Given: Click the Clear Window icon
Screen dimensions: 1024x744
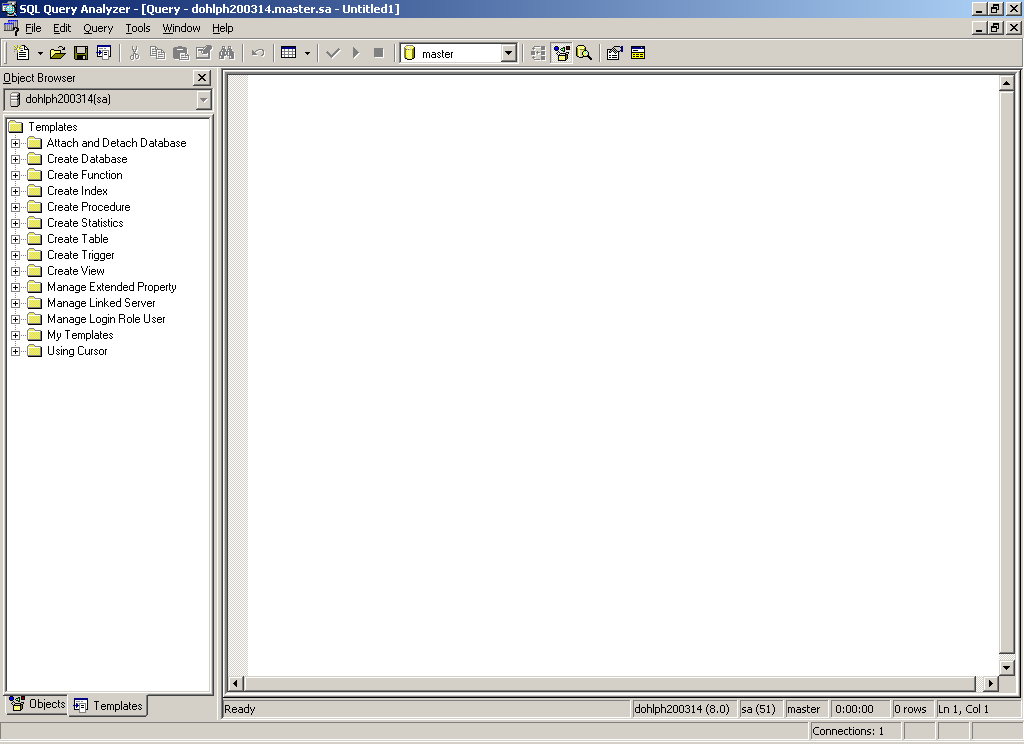Looking at the screenshot, I should tap(204, 53).
